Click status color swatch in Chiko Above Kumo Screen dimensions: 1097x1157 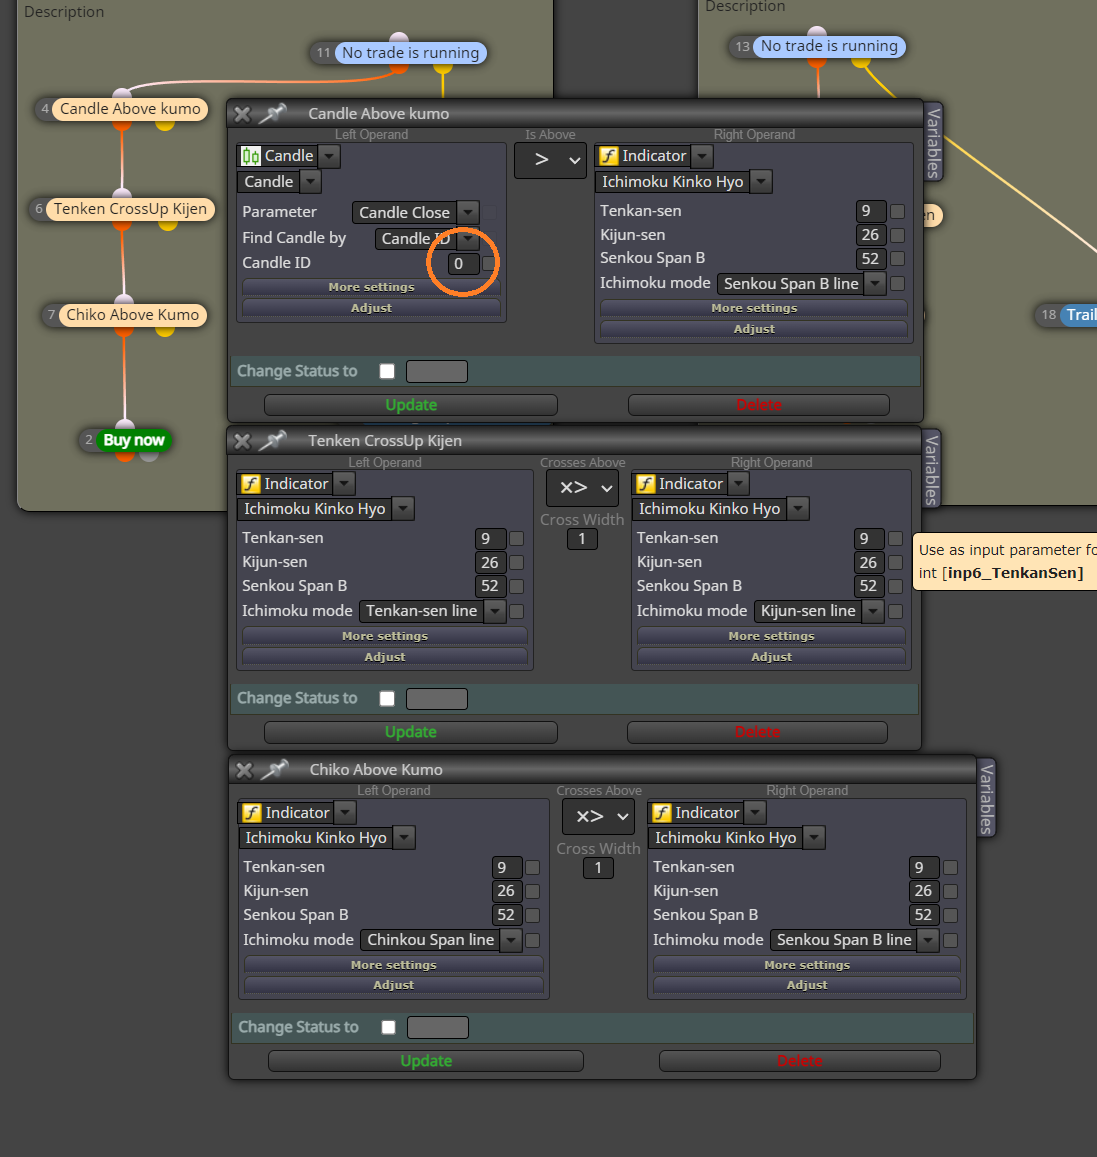click(x=438, y=1027)
